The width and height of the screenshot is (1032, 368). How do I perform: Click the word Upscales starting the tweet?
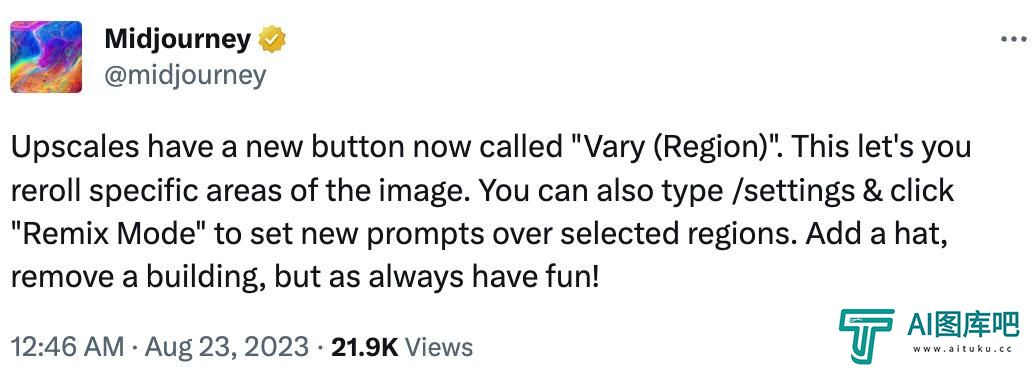75,147
